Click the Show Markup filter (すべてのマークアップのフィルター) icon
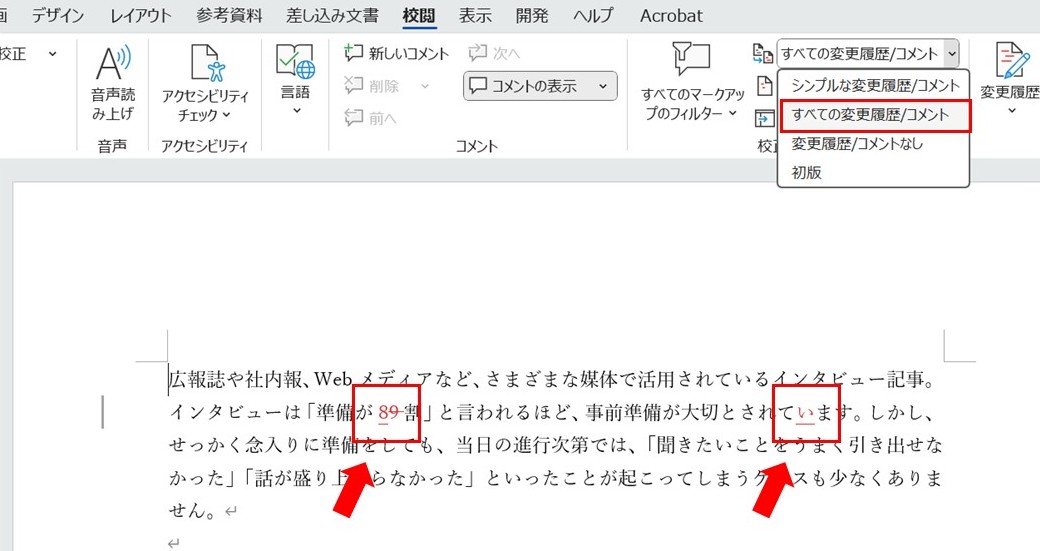 pos(691,60)
